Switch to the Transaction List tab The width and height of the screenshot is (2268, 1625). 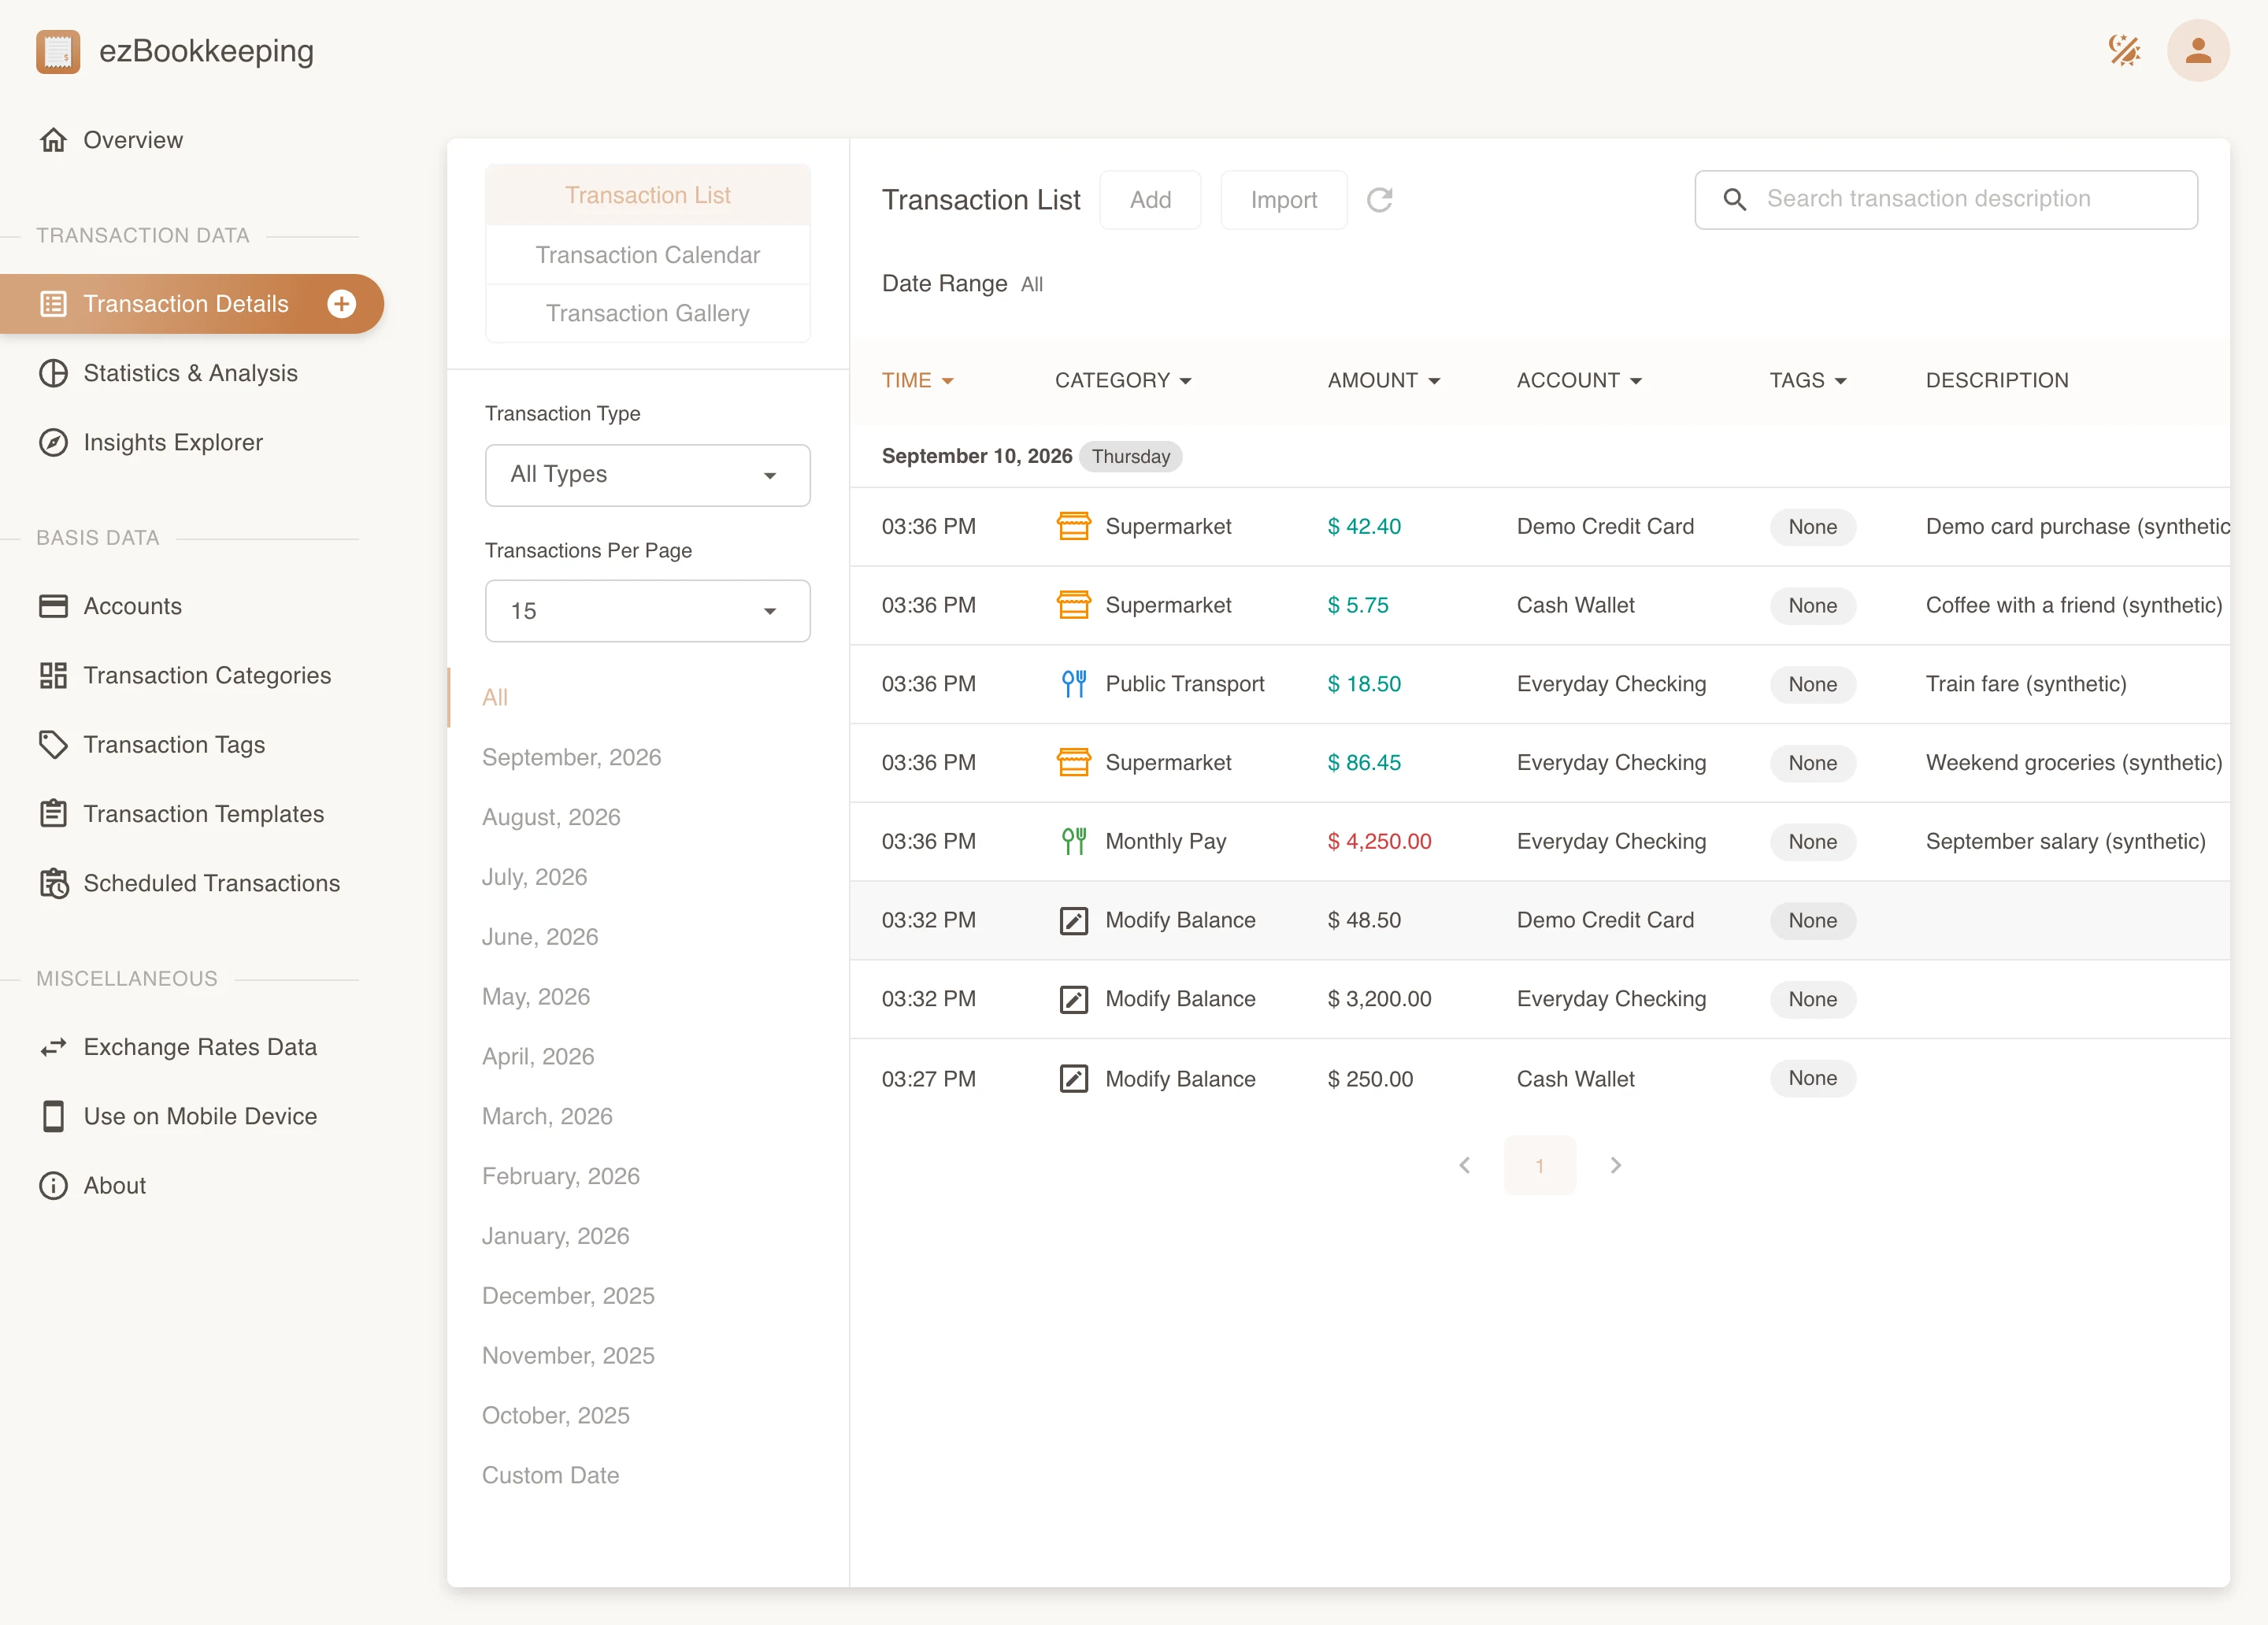[x=647, y=195]
